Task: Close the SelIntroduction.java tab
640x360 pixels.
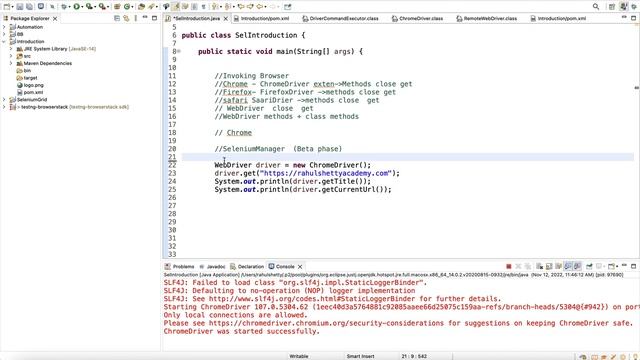Action: [225, 18]
